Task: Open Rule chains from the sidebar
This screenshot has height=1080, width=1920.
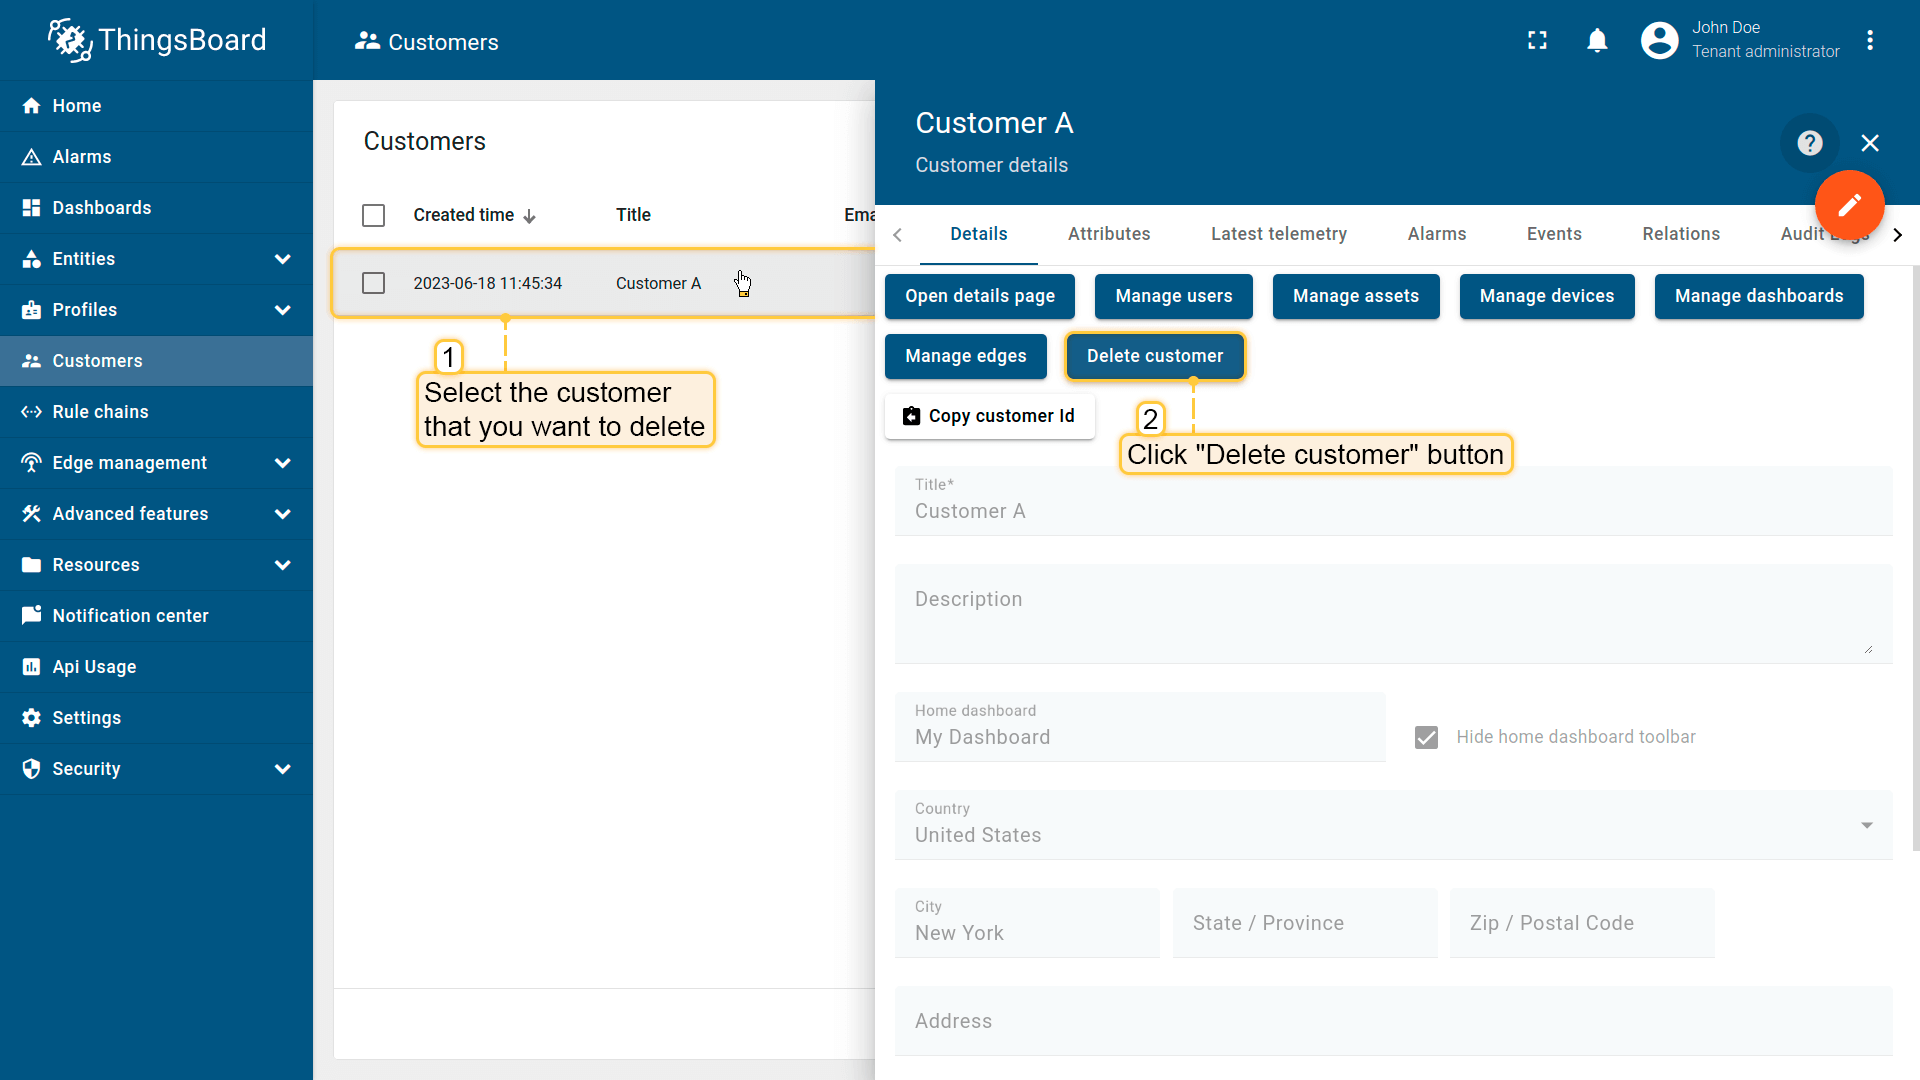Action: click(x=100, y=412)
